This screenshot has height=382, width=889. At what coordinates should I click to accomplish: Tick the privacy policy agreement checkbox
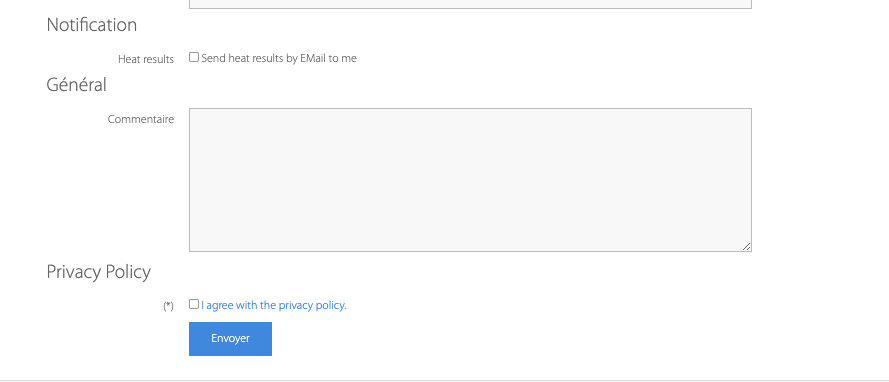click(194, 304)
